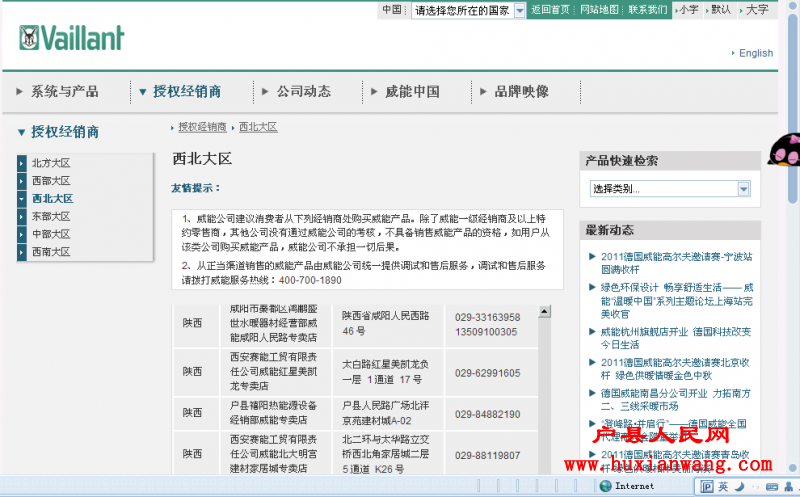Open news 2011德国威能高尔夫邀请赛北京收杆
The width and height of the screenshot is (800, 497).
675,369
